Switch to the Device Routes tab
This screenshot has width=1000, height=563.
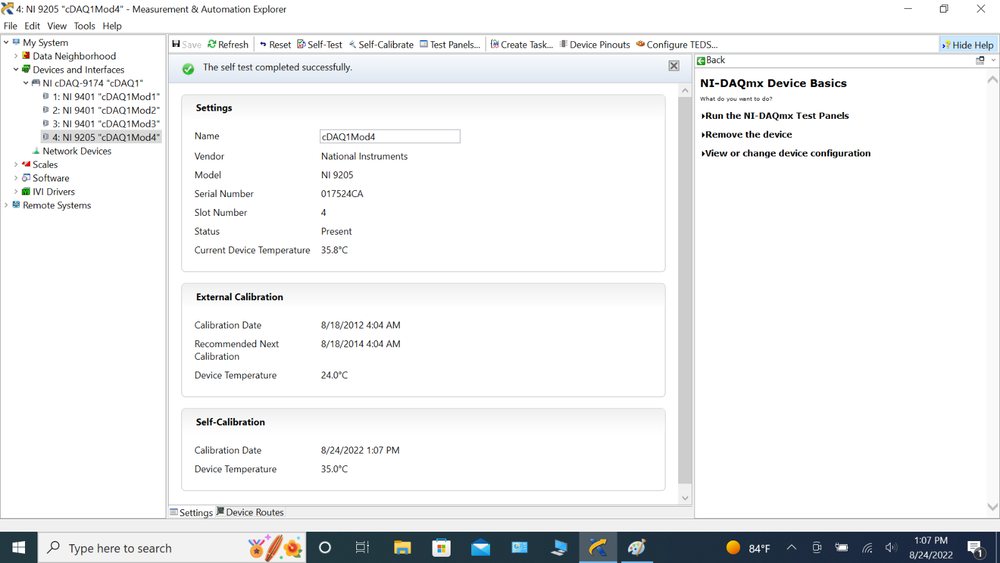(250, 513)
